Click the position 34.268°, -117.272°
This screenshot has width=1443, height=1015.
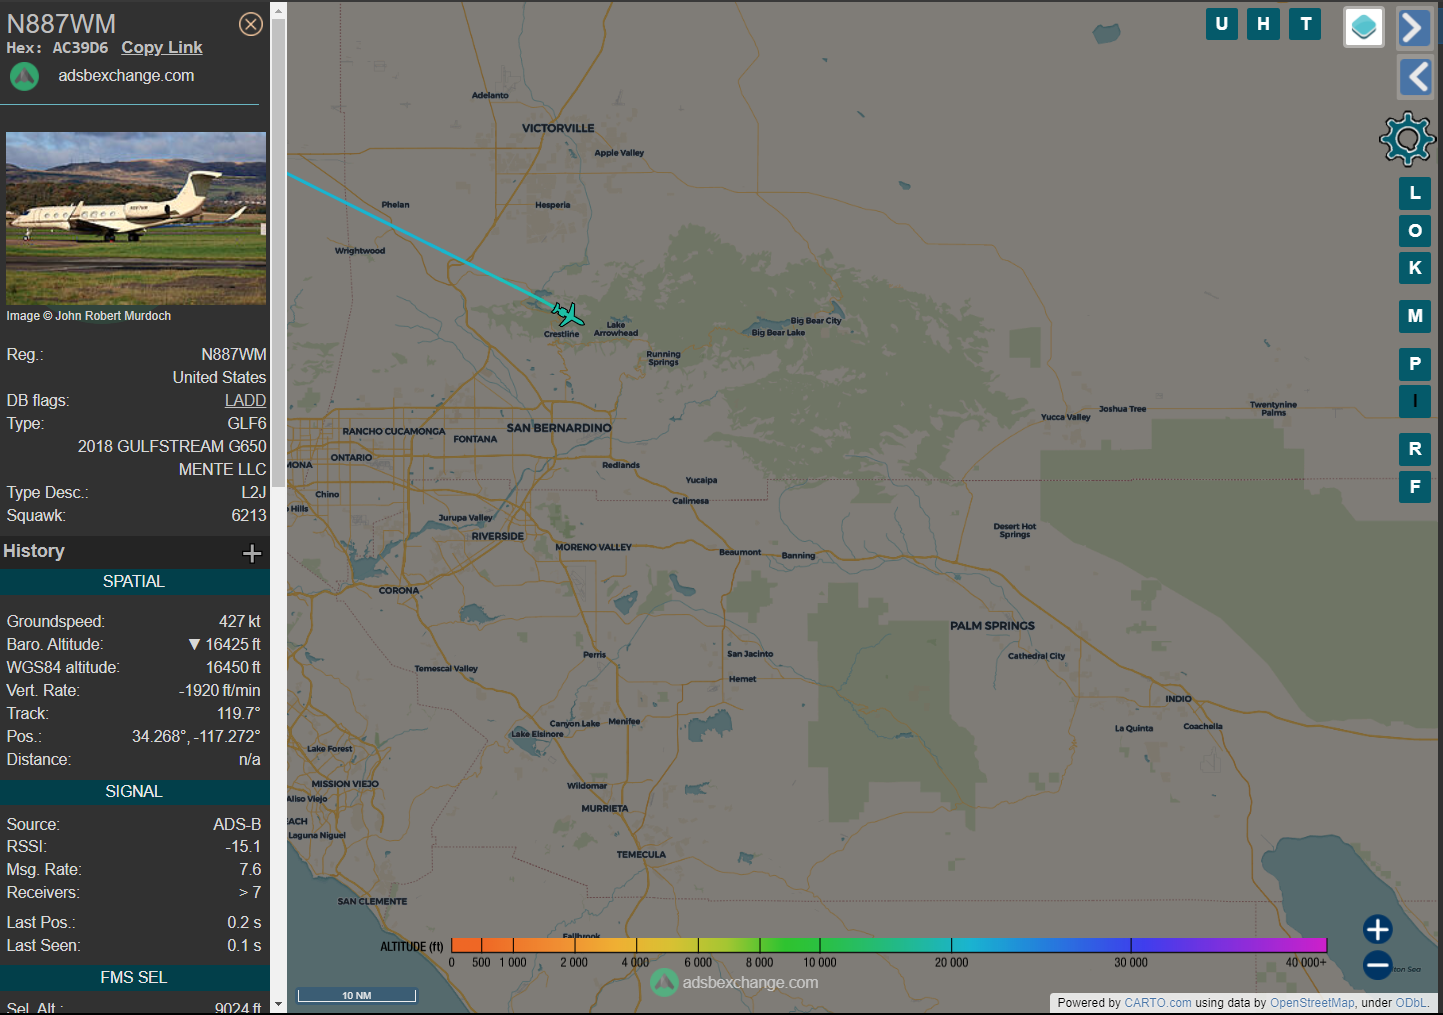[x=196, y=737]
